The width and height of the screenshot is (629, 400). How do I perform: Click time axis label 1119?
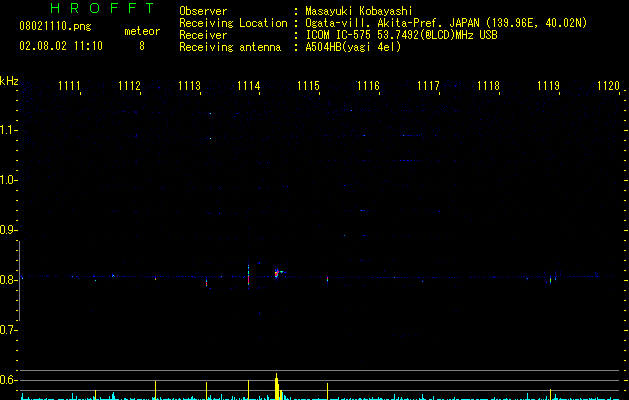coord(548,86)
